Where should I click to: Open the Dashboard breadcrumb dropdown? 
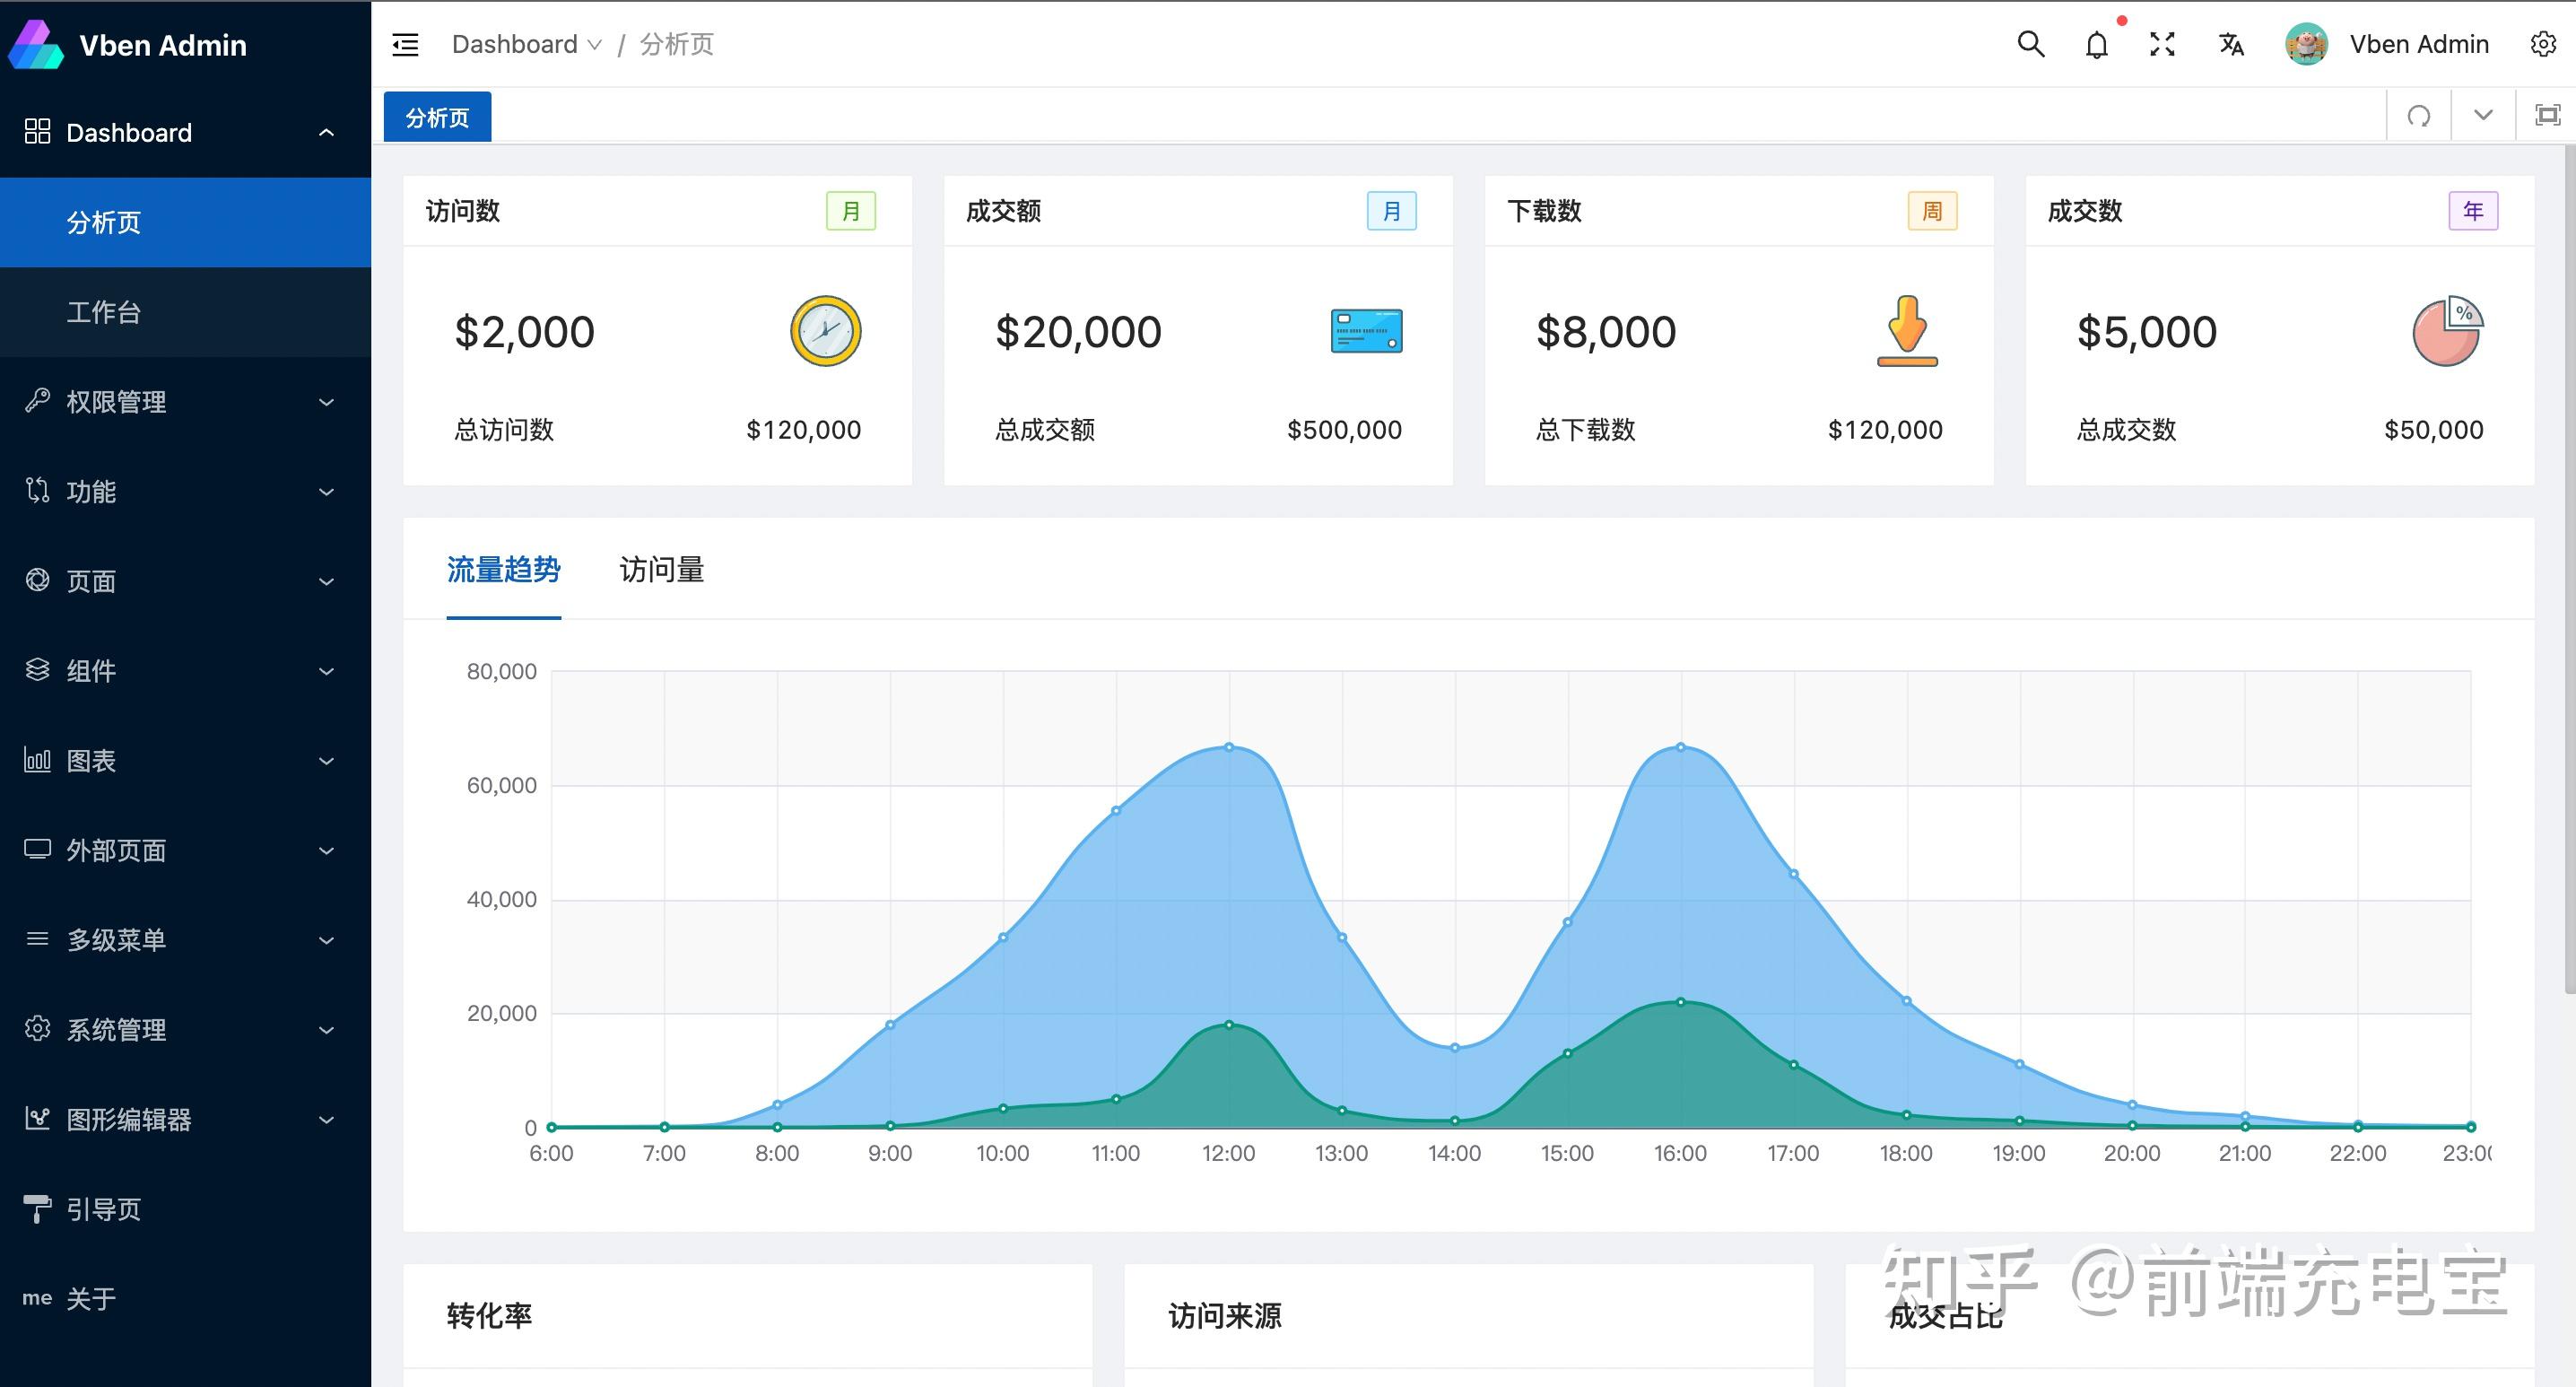coord(596,44)
